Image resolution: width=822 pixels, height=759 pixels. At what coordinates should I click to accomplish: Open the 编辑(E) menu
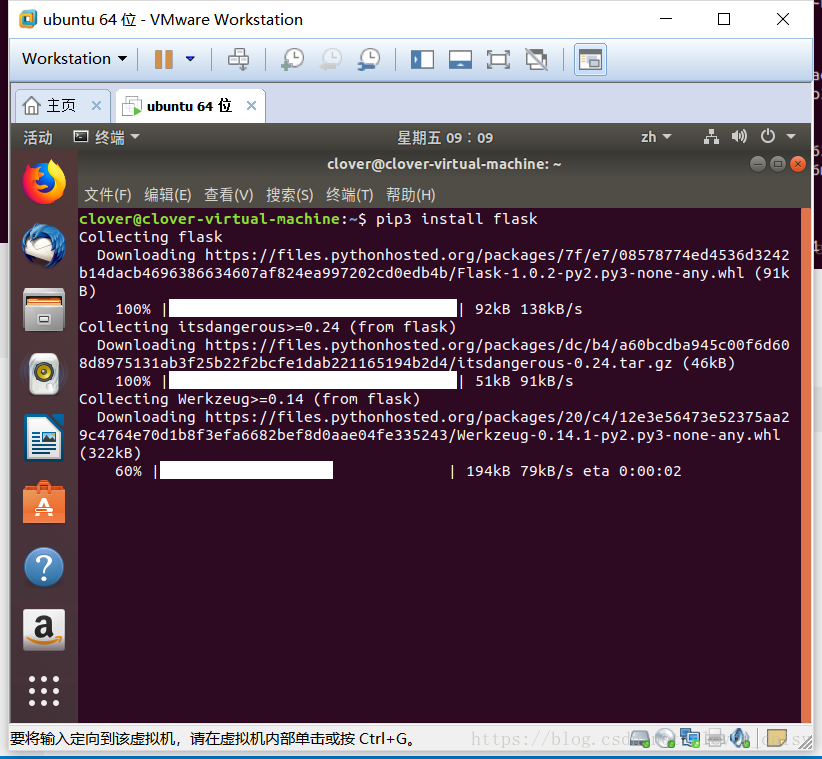168,195
